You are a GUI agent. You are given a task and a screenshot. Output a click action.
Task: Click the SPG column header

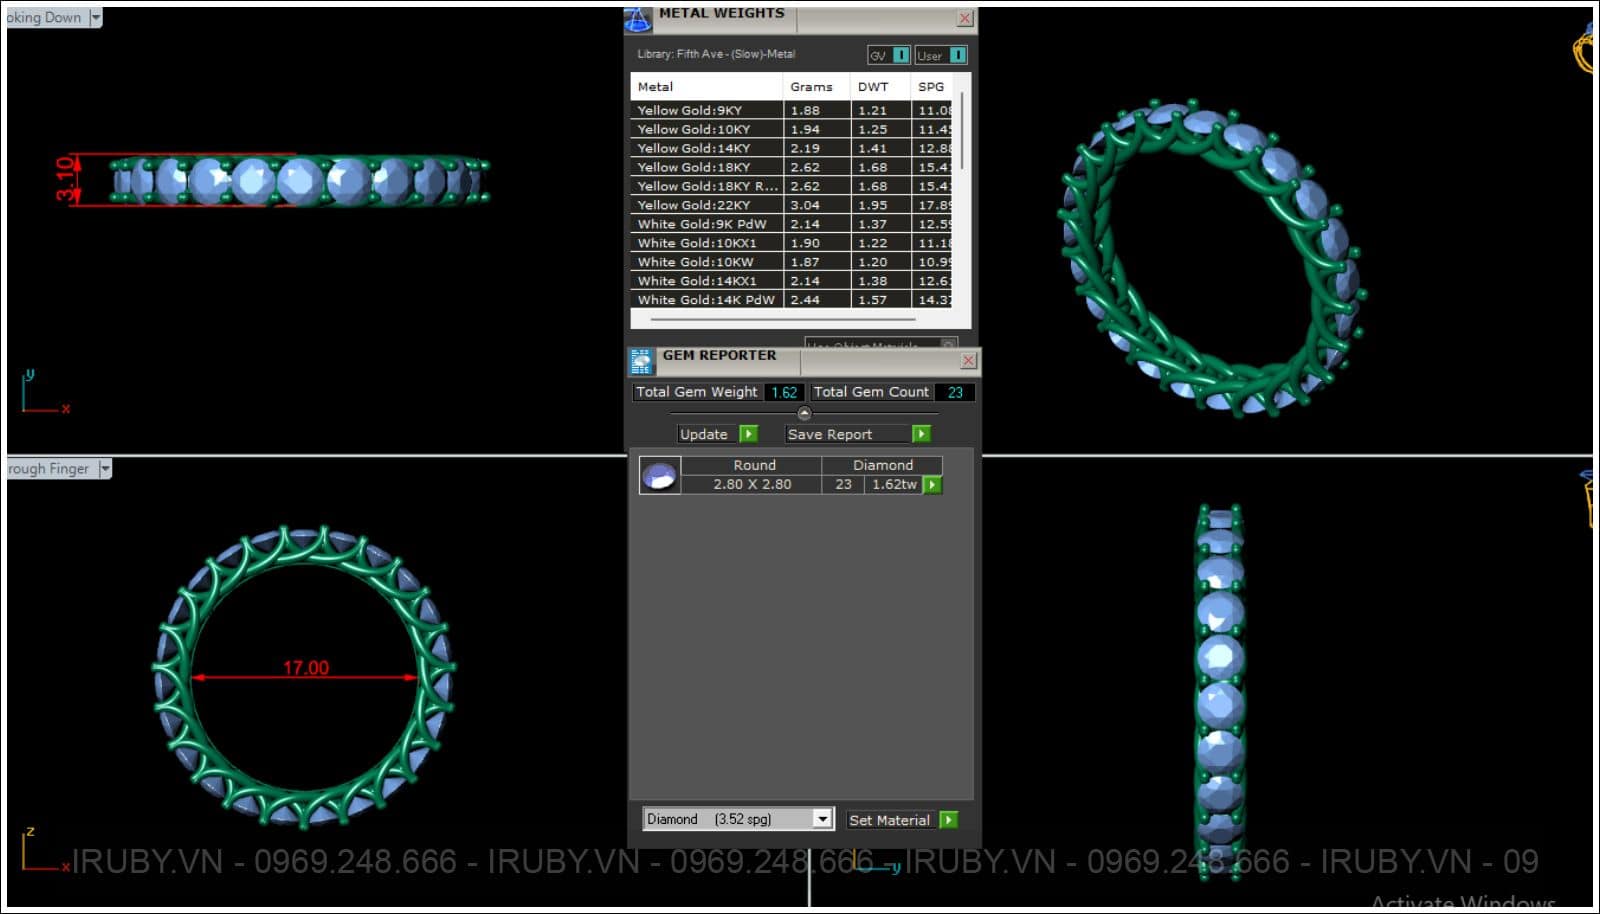tap(932, 87)
